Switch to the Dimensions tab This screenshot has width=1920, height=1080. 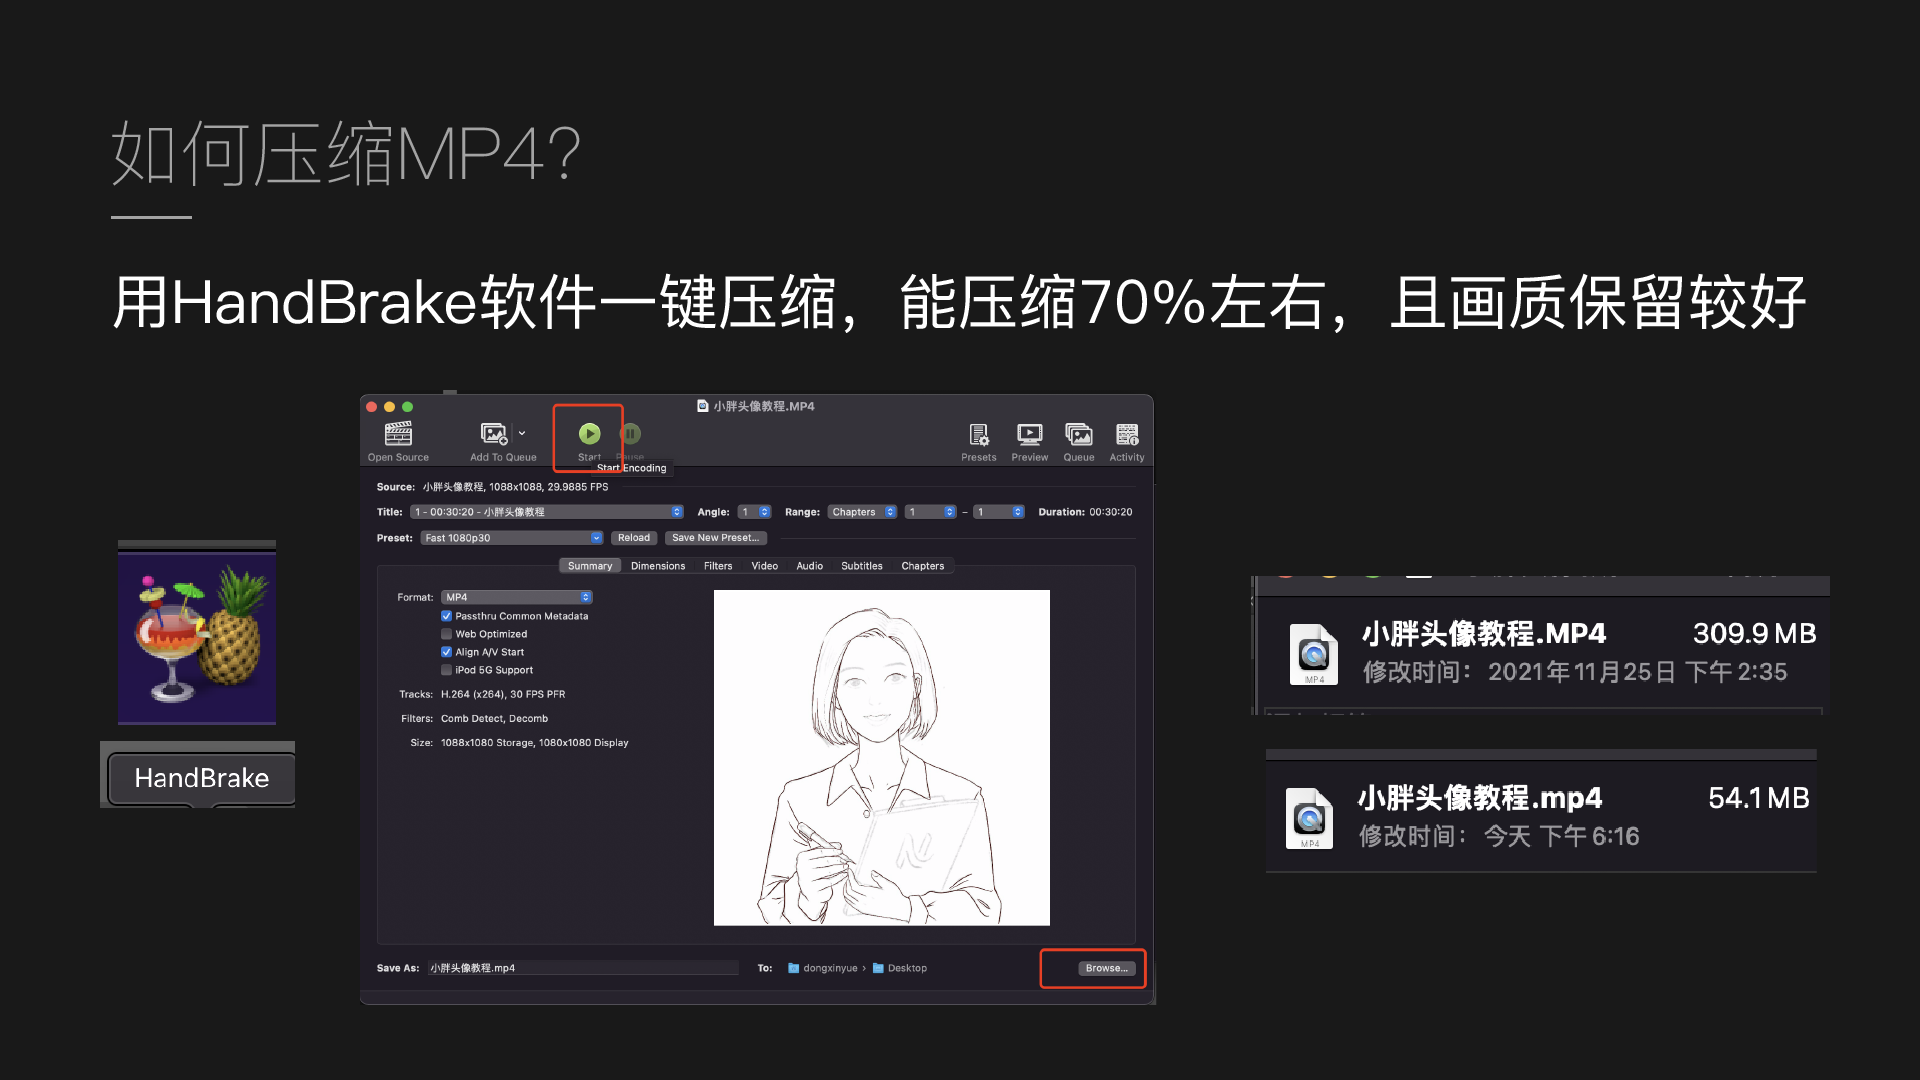[x=658, y=566]
